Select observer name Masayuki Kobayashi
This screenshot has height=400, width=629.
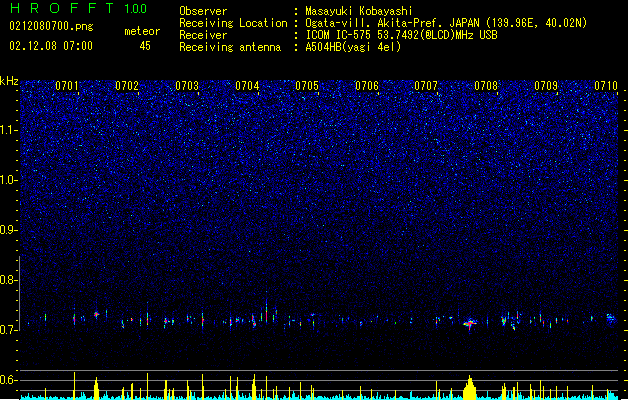[359, 11]
